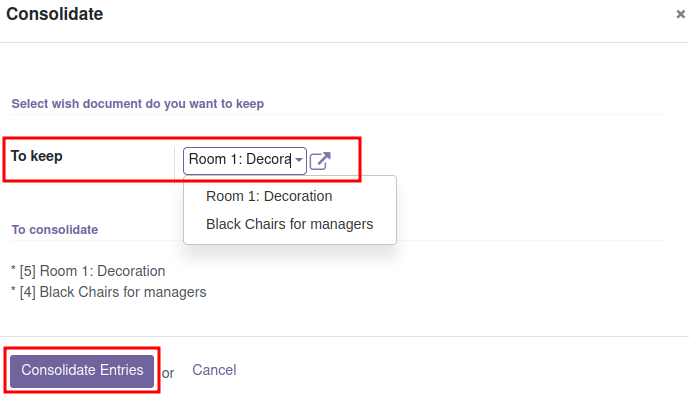The width and height of the screenshot is (689, 401).
Task: Click inside the To keep text field
Action: [x=240, y=160]
